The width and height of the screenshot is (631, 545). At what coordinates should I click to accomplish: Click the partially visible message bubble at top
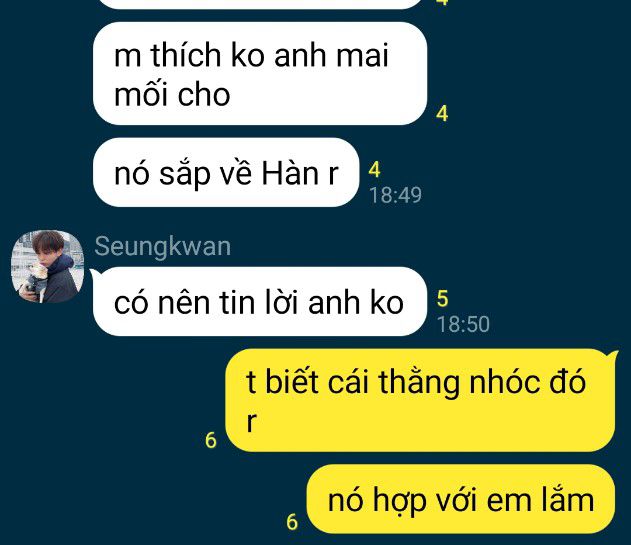coord(260,4)
